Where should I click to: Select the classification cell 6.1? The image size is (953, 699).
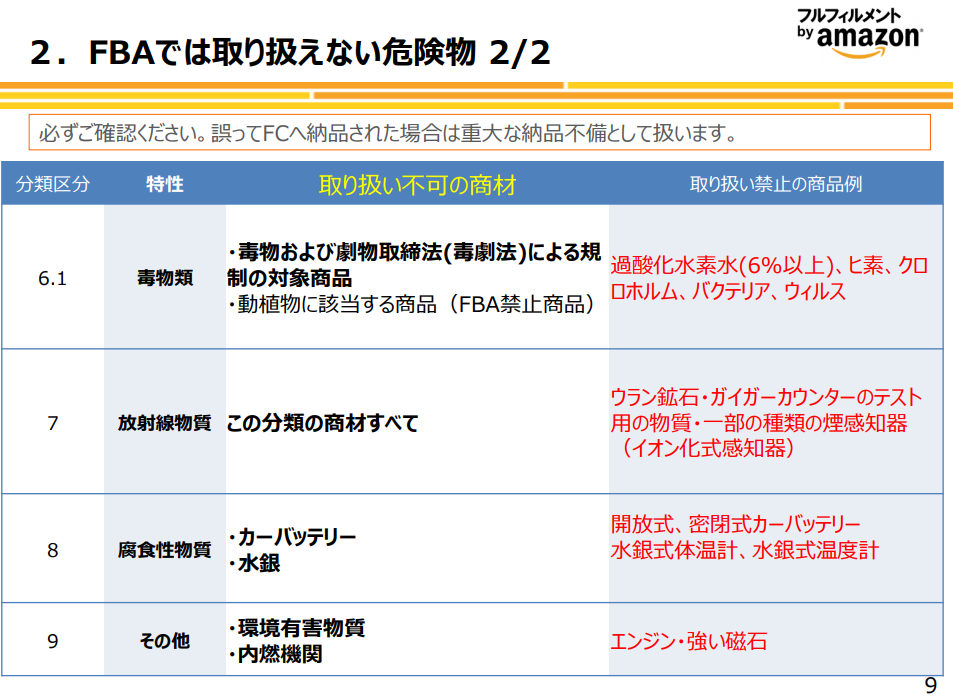point(53,278)
